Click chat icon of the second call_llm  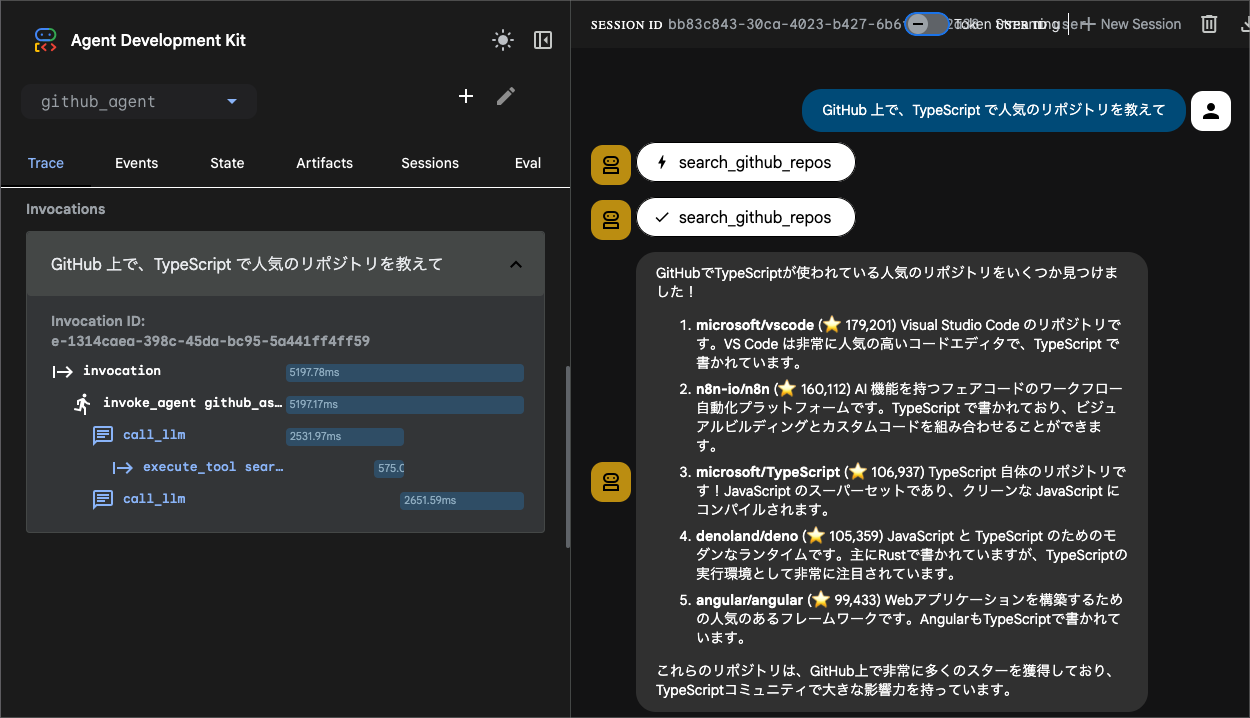(103, 499)
